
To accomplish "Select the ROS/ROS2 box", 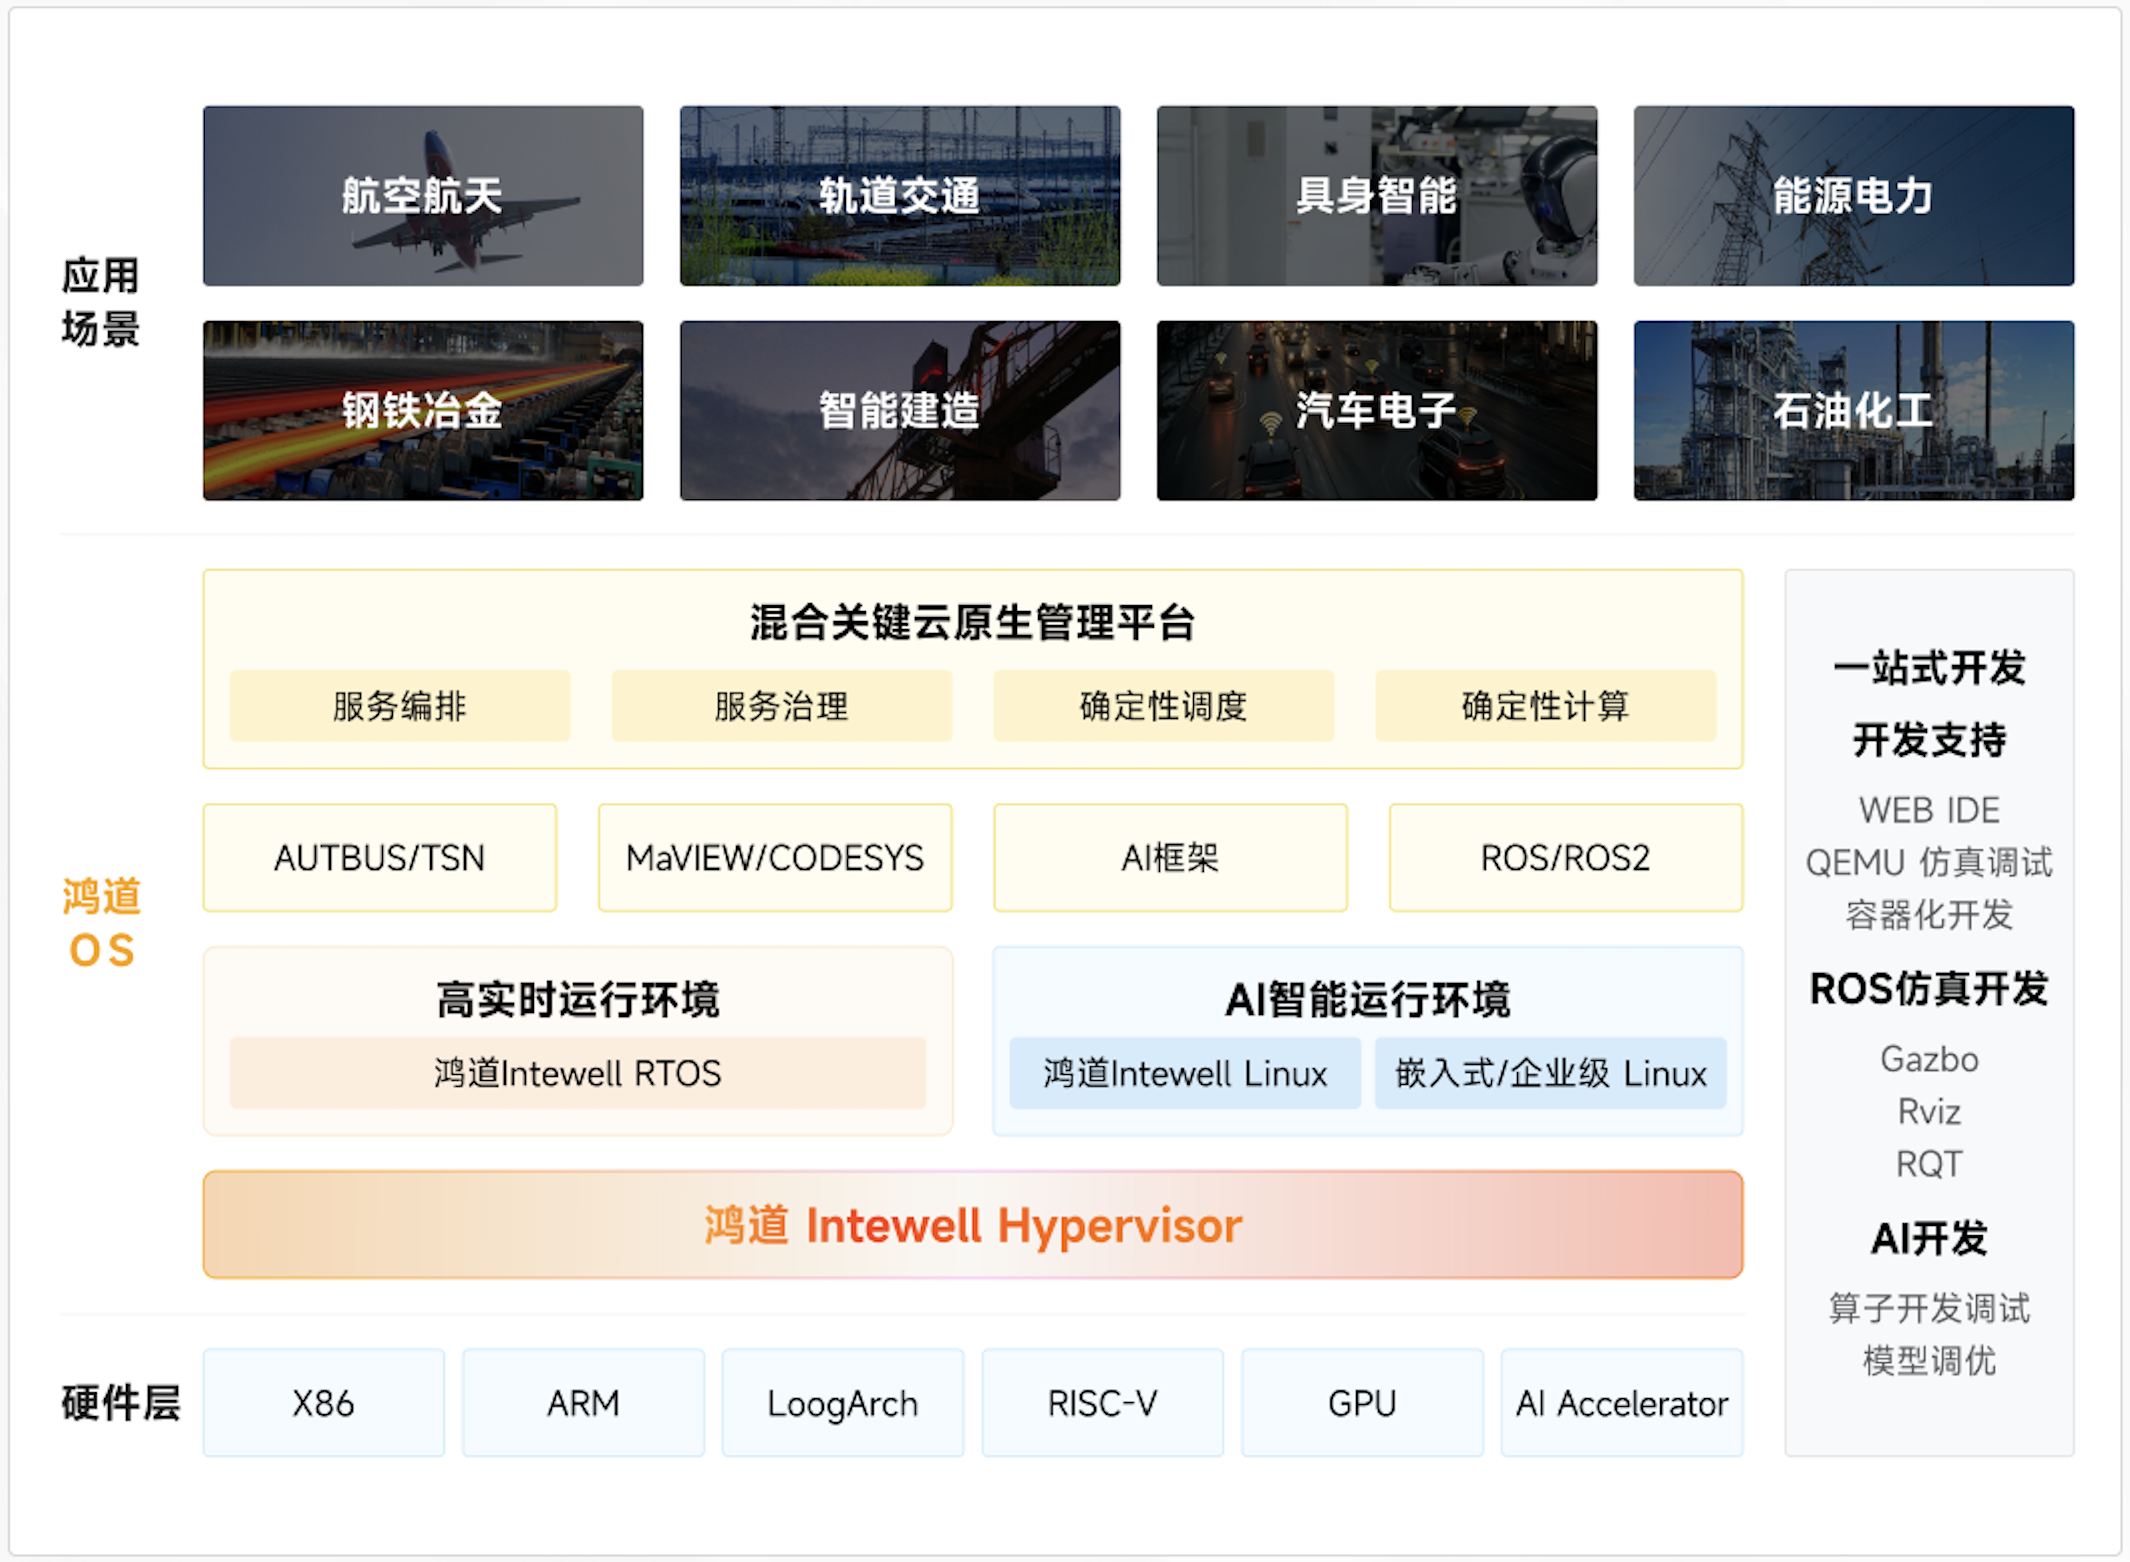I will pos(1566,858).
